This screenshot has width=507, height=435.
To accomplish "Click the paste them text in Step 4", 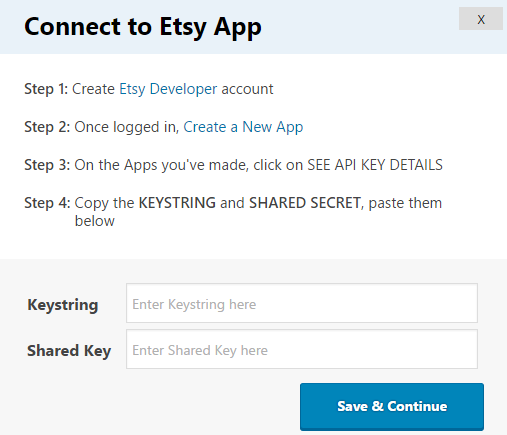I will [405, 203].
